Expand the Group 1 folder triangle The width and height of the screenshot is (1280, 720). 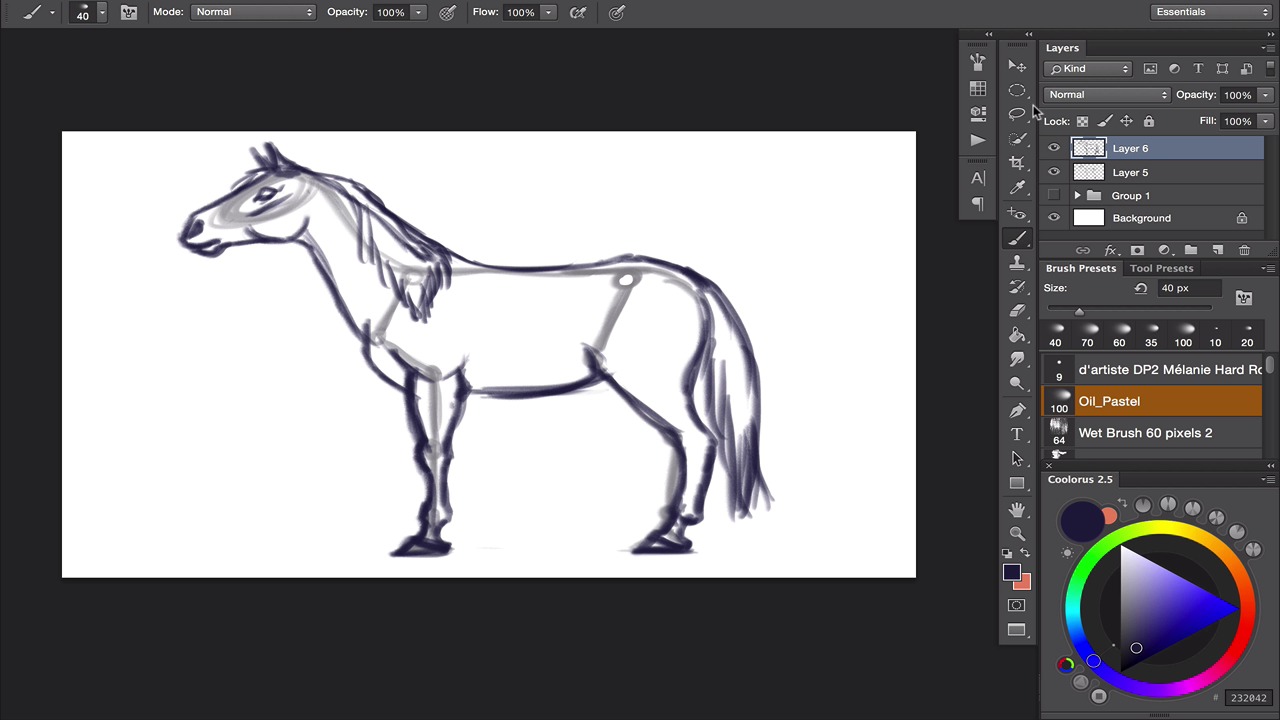[x=1077, y=196]
